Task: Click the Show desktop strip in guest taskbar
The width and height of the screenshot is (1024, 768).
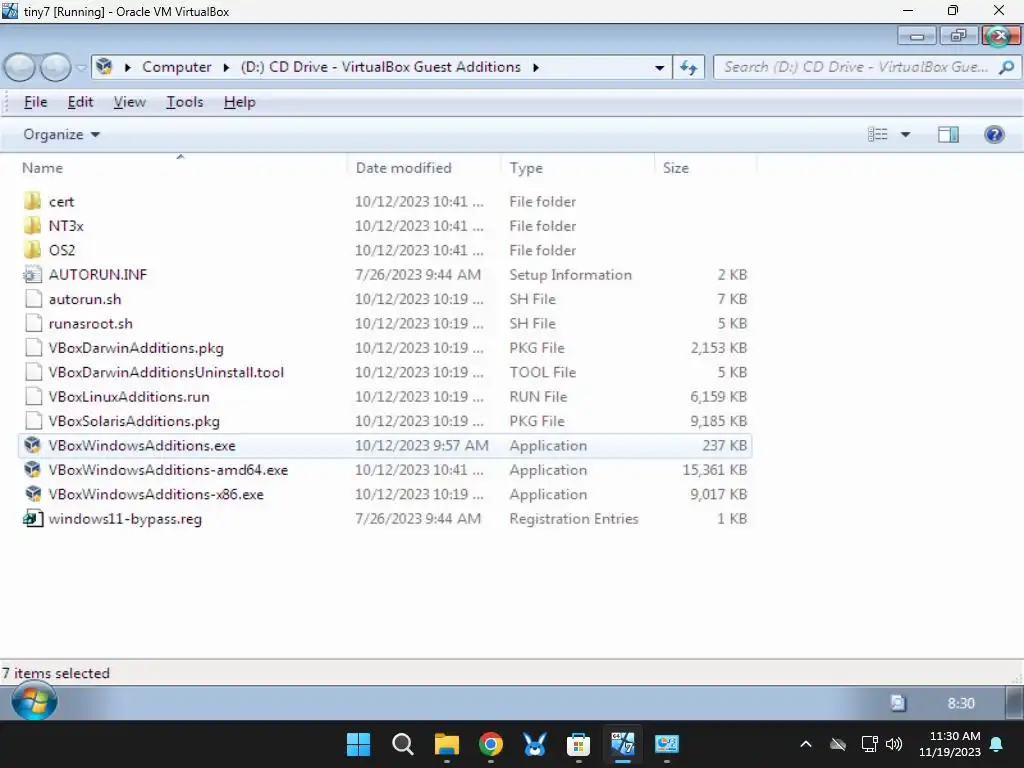Action: click(1014, 702)
